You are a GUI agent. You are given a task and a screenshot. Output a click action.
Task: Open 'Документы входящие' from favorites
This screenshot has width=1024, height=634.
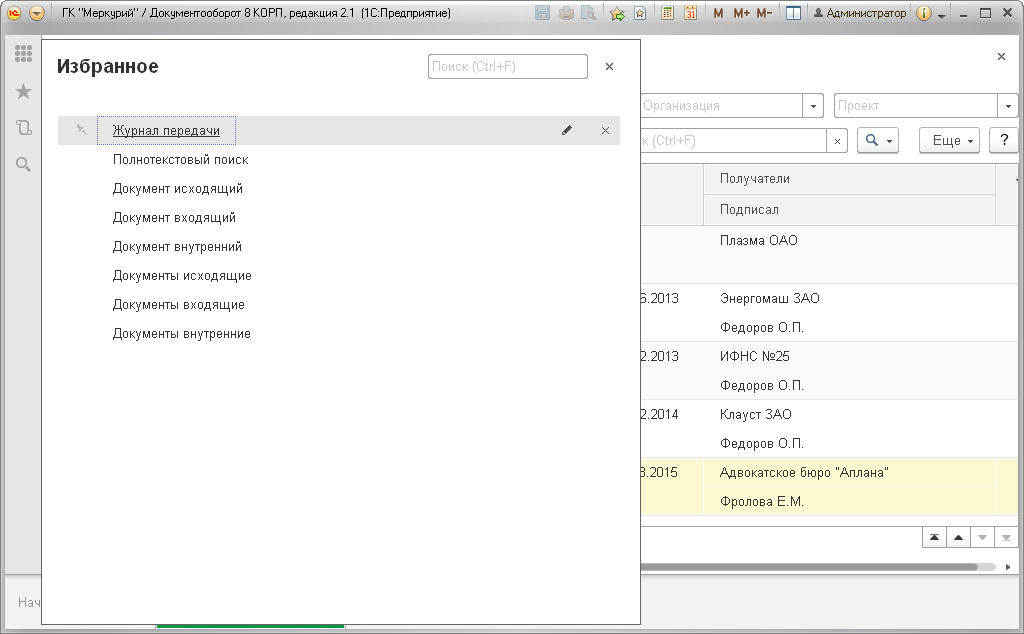(x=178, y=305)
